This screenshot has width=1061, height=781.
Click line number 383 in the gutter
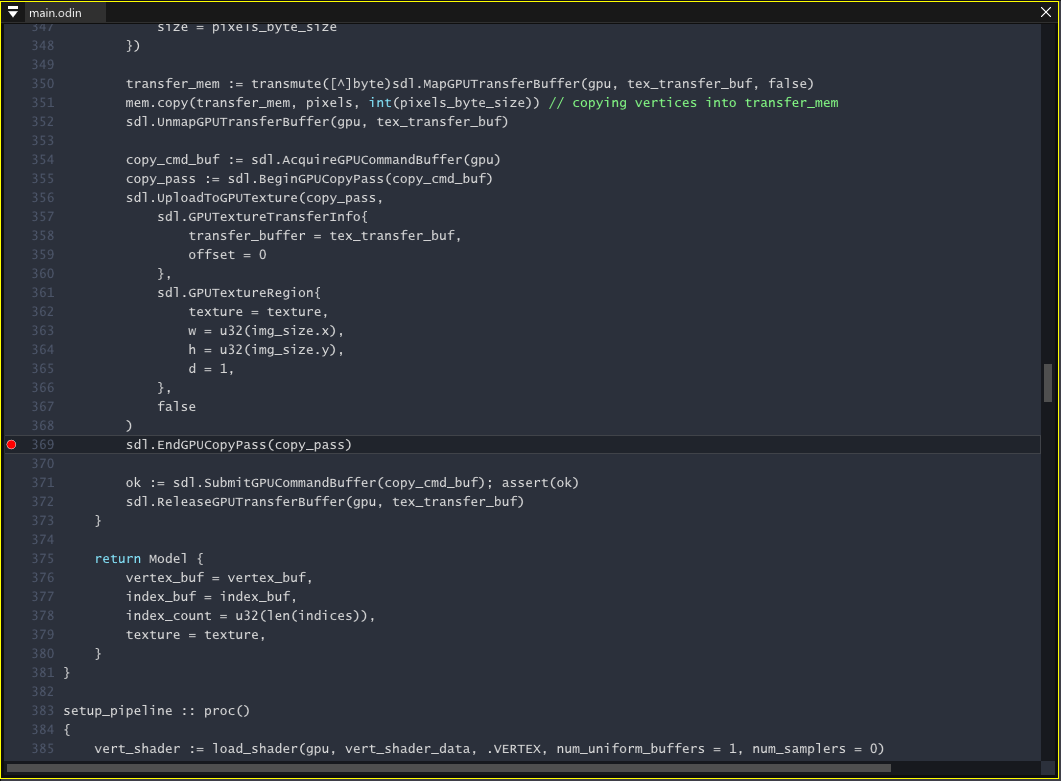43,711
